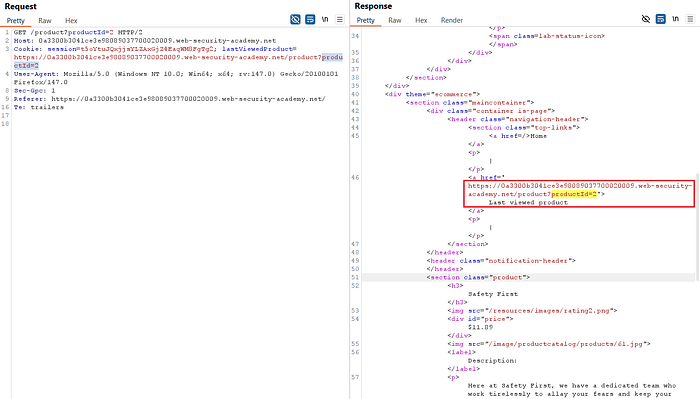
Task: Switch Response view to Raw tab
Action: coord(395,20)
